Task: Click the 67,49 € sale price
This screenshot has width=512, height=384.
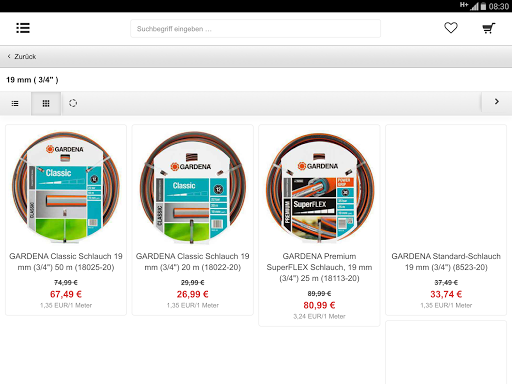Action: [x=66, y=294]
